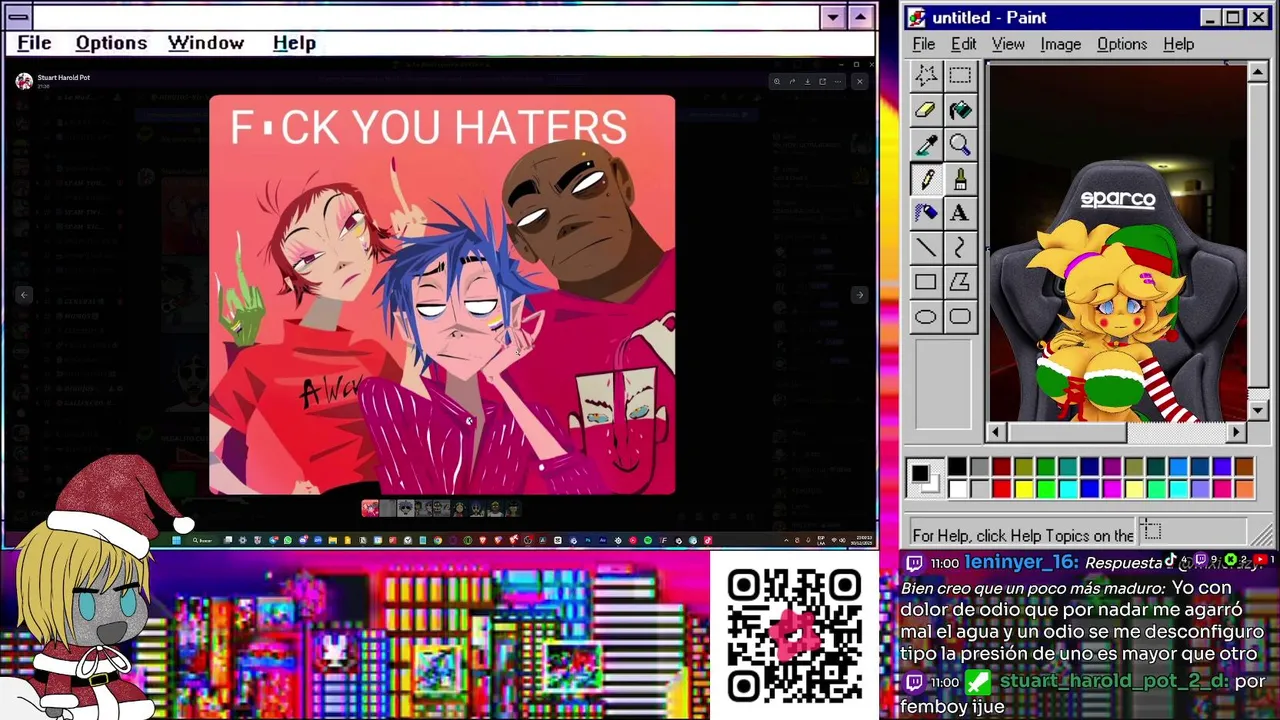Screen dimensions: 1280x720
Task: Click username leninyer_16 in chat
Action: [x=1021, y=563]
